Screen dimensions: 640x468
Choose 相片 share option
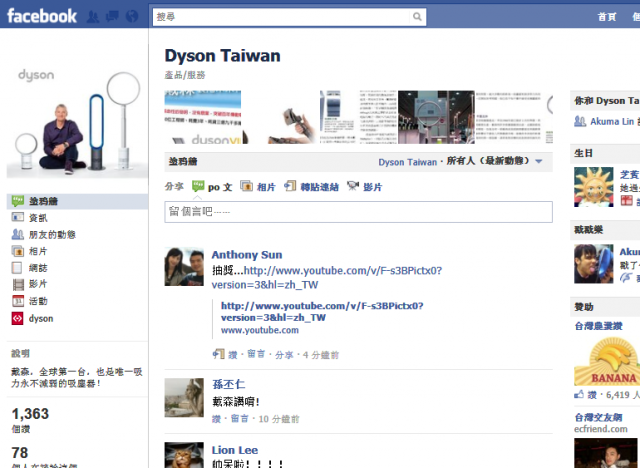click(x=266, y=187)
